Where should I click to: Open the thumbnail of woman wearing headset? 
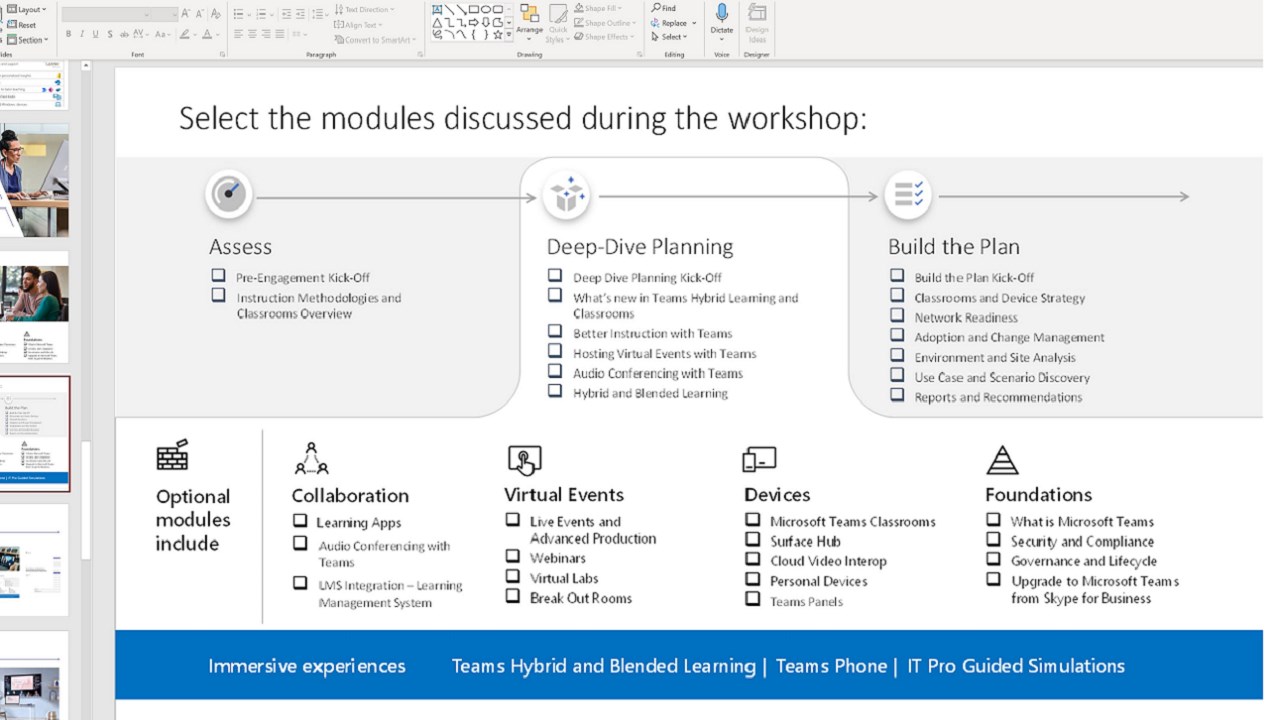34,180
